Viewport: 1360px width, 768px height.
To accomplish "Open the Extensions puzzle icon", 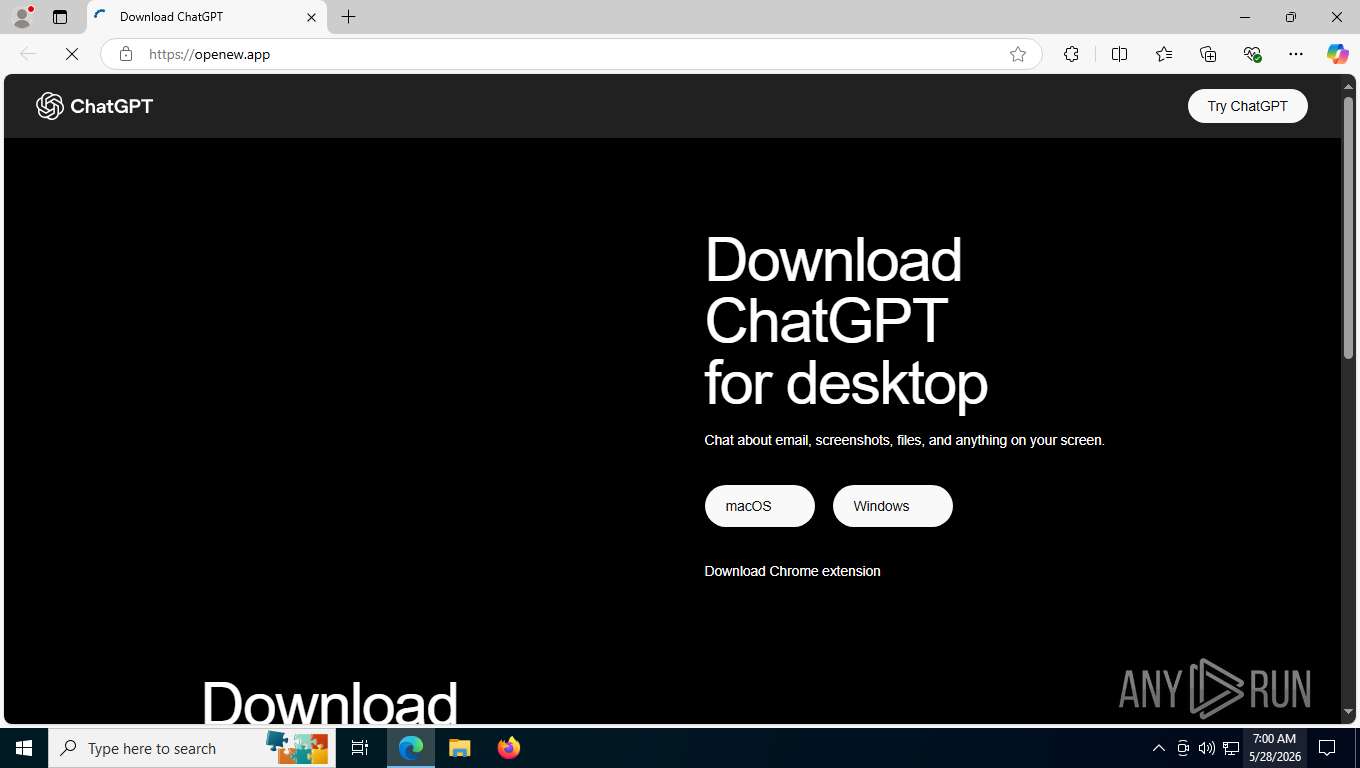I will 1071,54.
